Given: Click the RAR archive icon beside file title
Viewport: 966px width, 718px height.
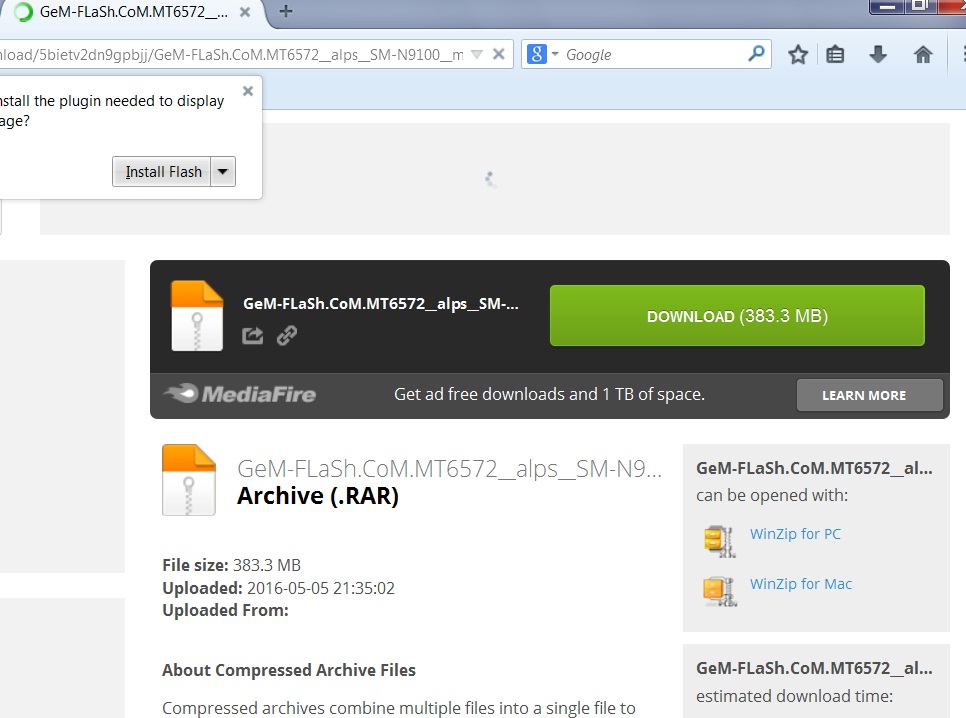Looking at the screenshot, I should click(x=189, y=479).
